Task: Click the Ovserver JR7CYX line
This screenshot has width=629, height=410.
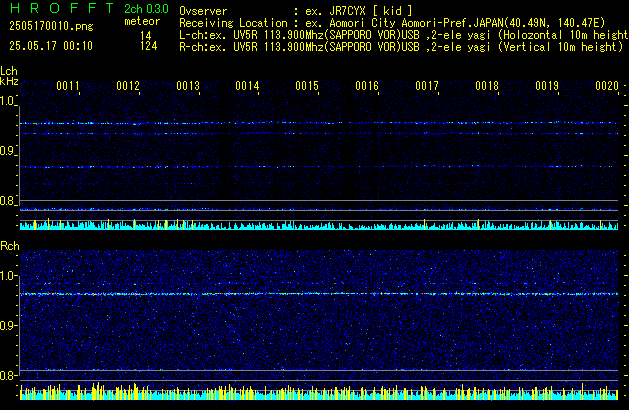Action: 296,11
